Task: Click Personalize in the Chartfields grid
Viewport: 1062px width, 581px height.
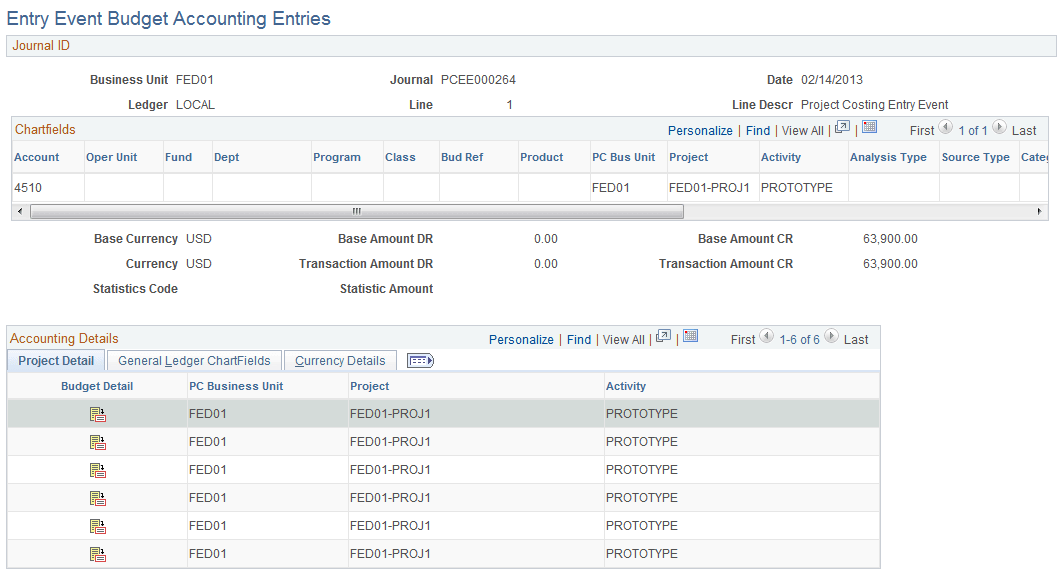Action: [x=700, y=130]
